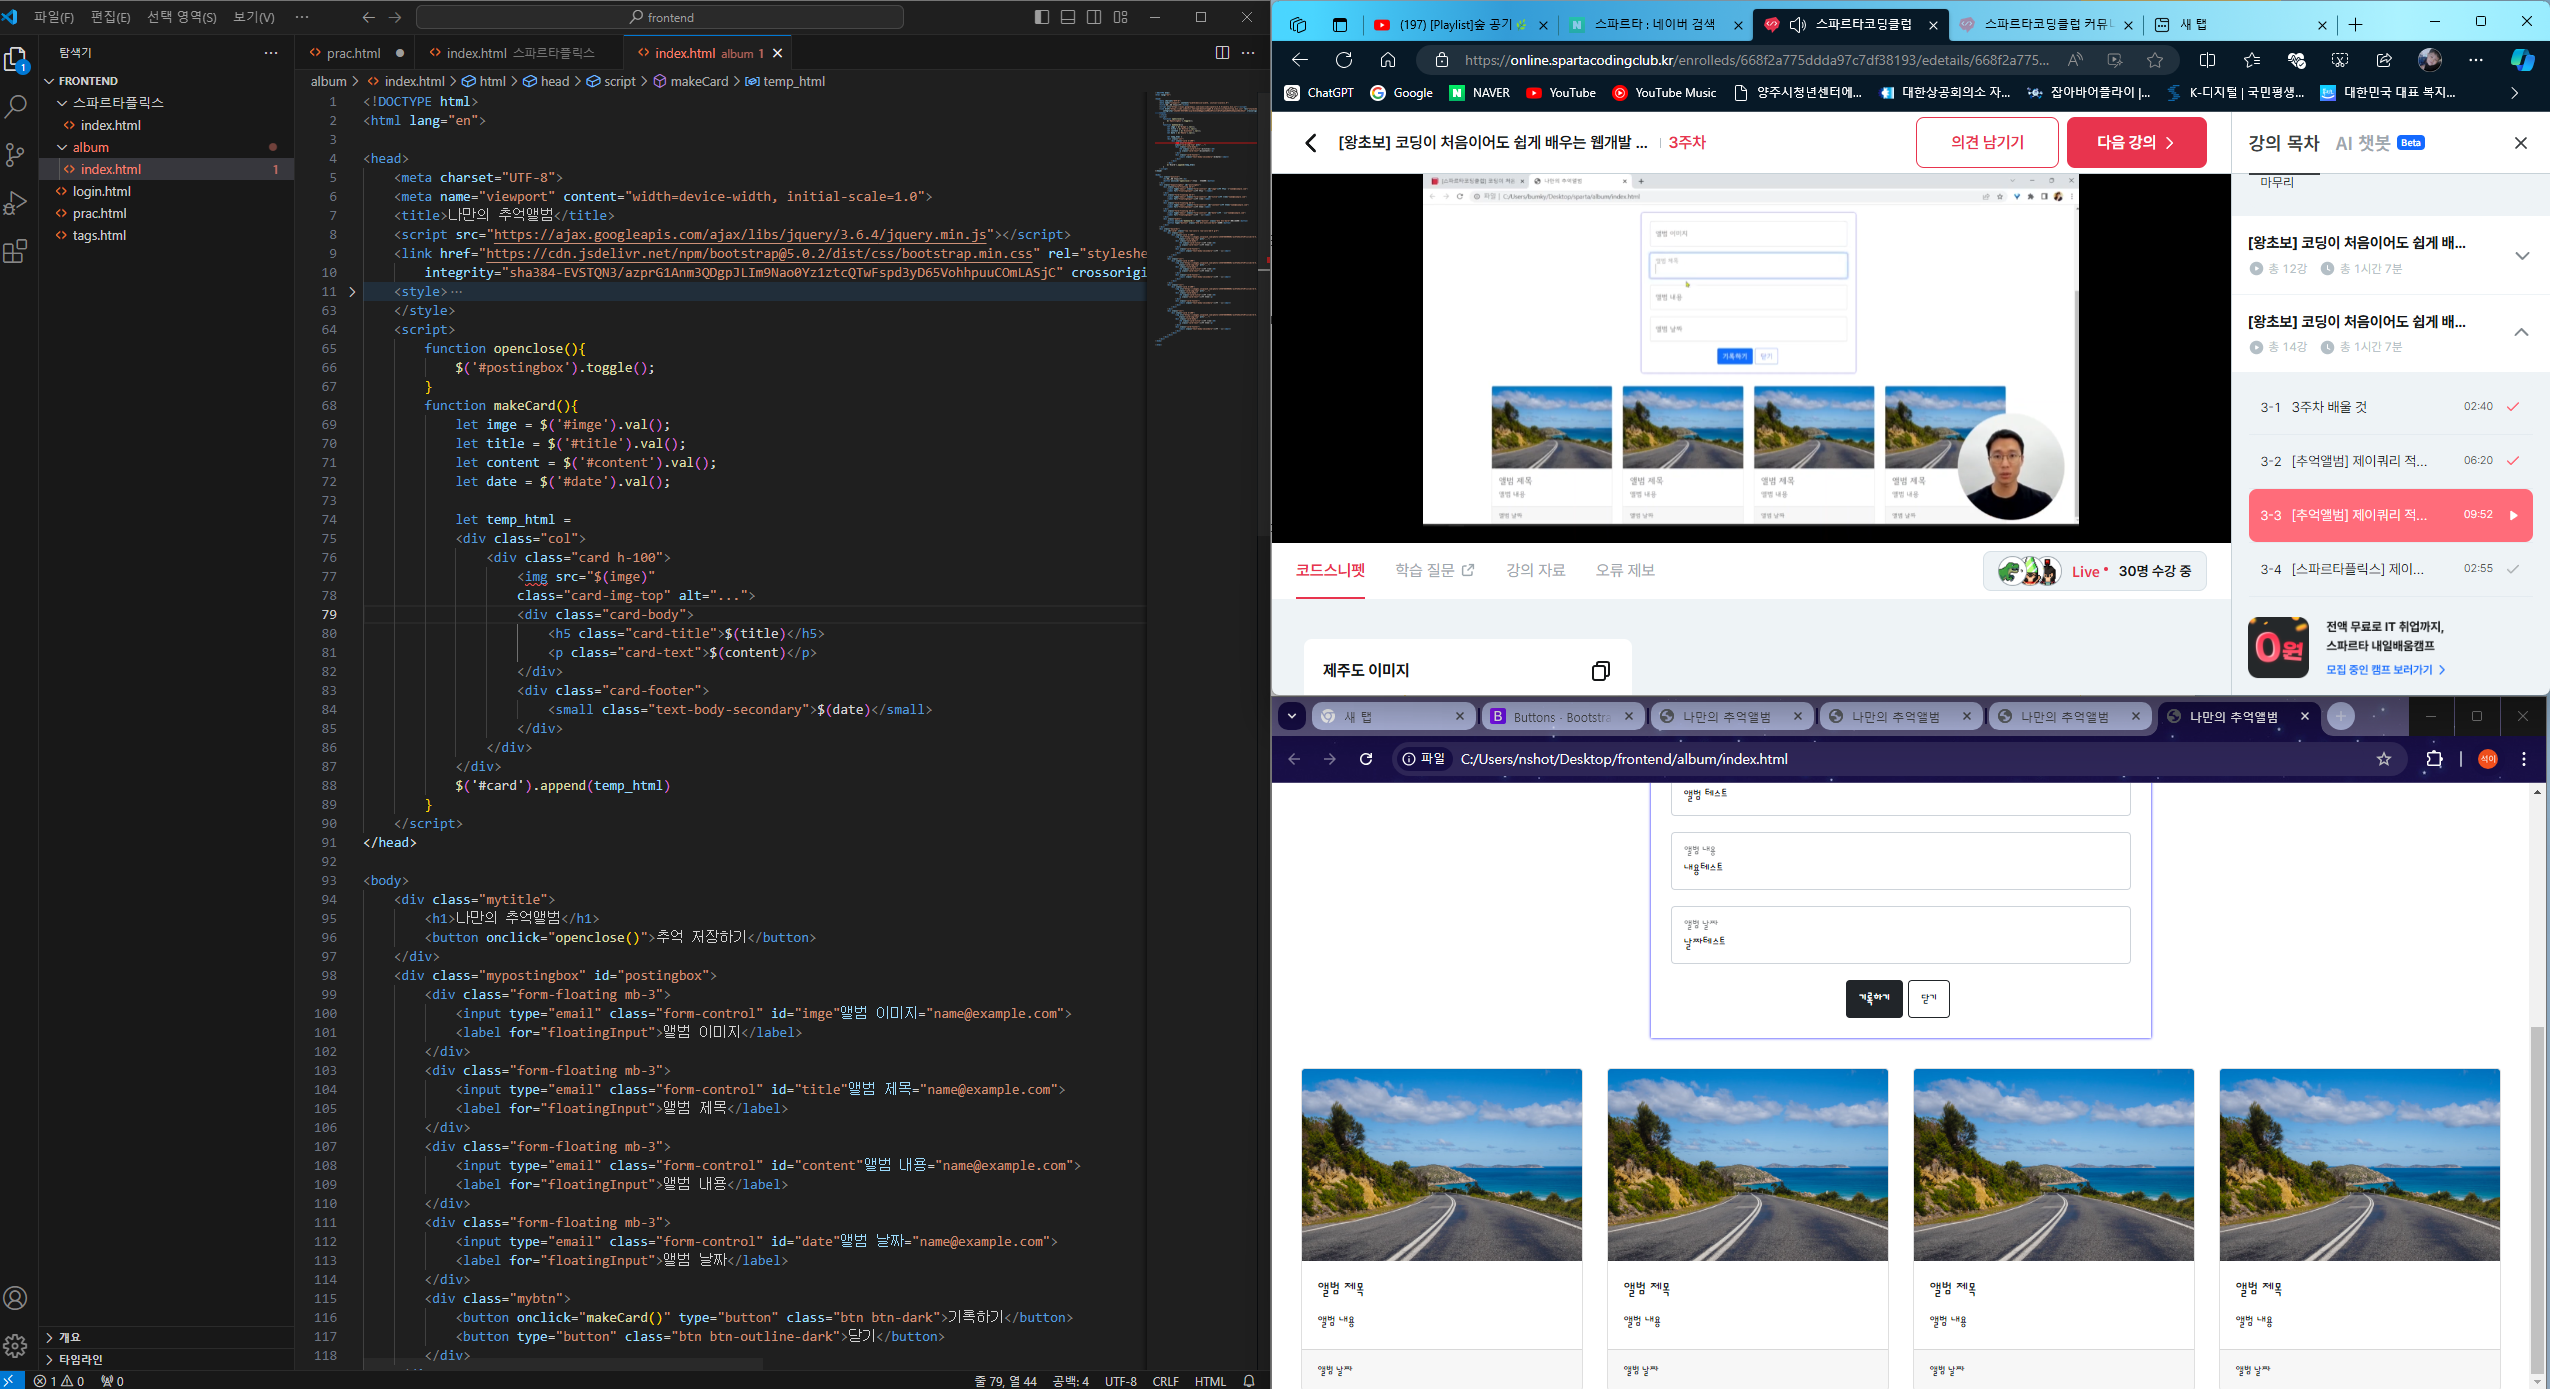Screen dimensions: 2550x1389
Task: Open the Chrome three-dot menu
Action: tap(2524, 759)
